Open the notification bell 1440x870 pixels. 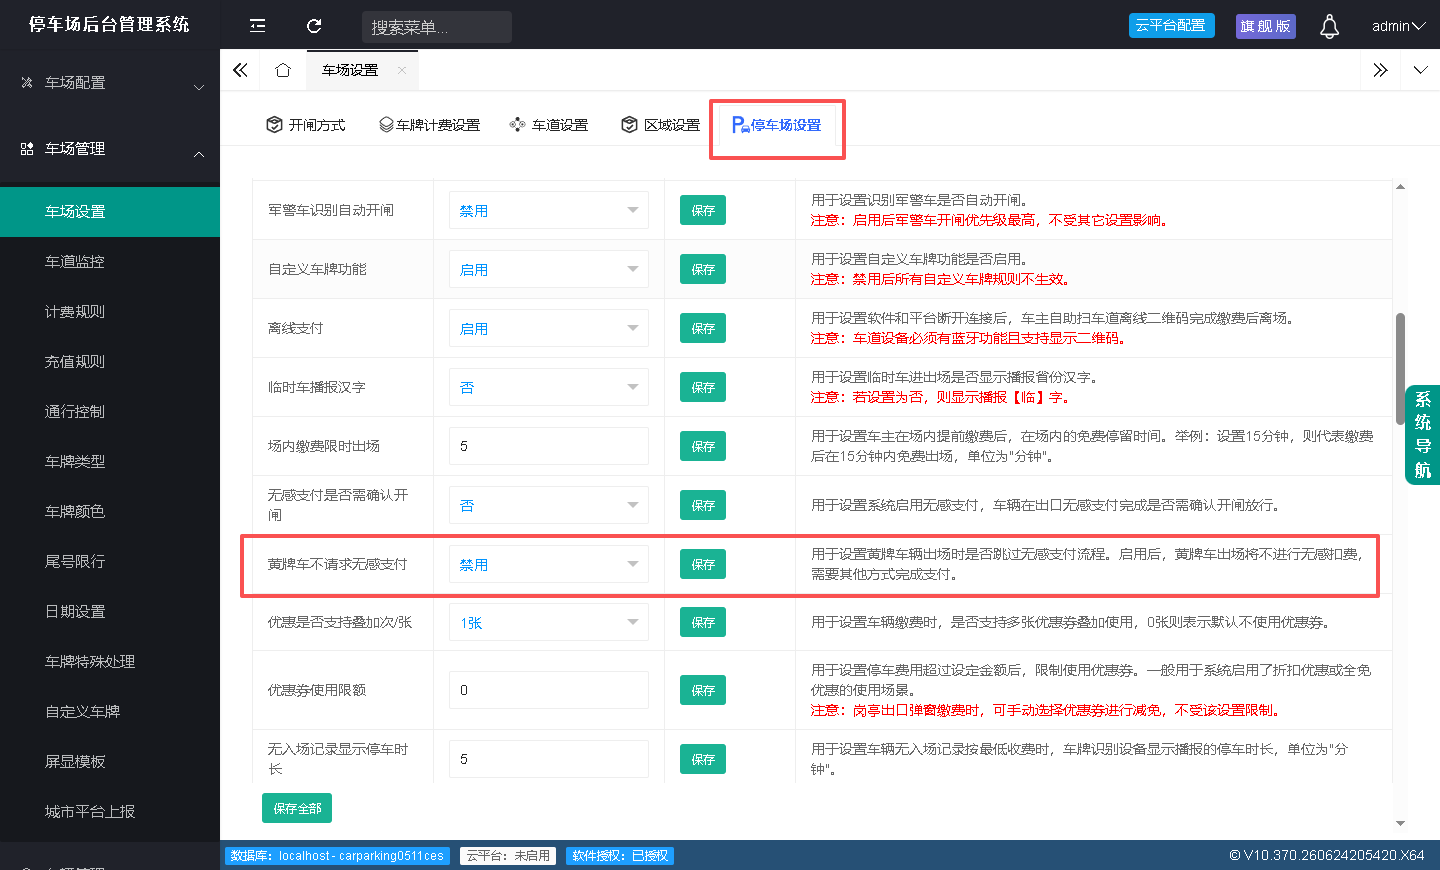coord(1329,26)
